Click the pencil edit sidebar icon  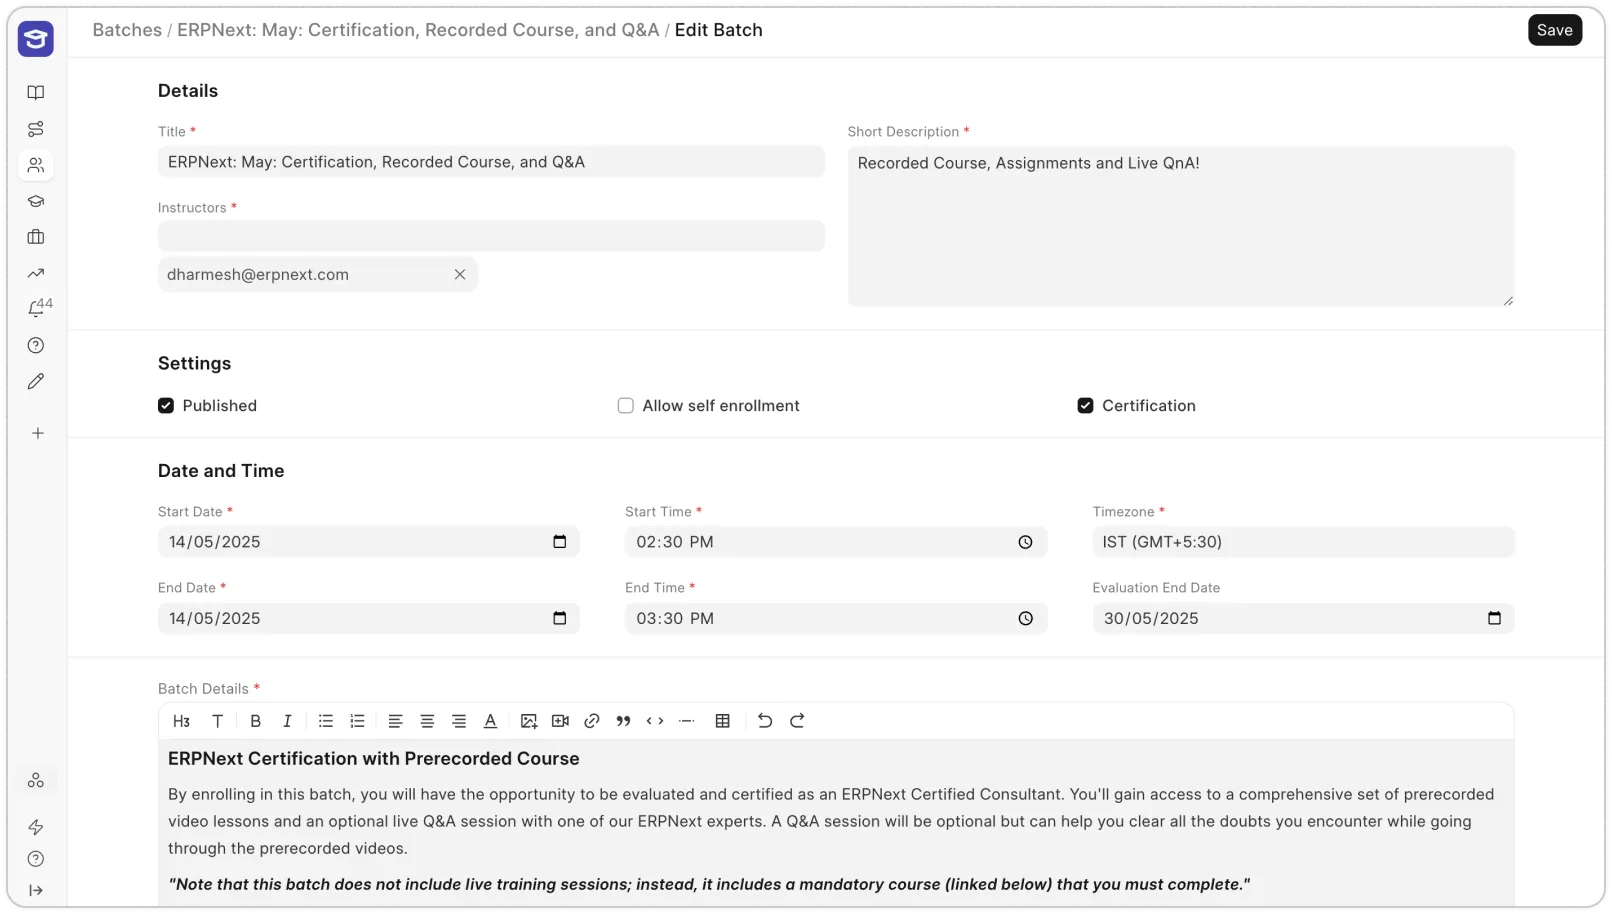pyautogui.click(x=36, y=382)
